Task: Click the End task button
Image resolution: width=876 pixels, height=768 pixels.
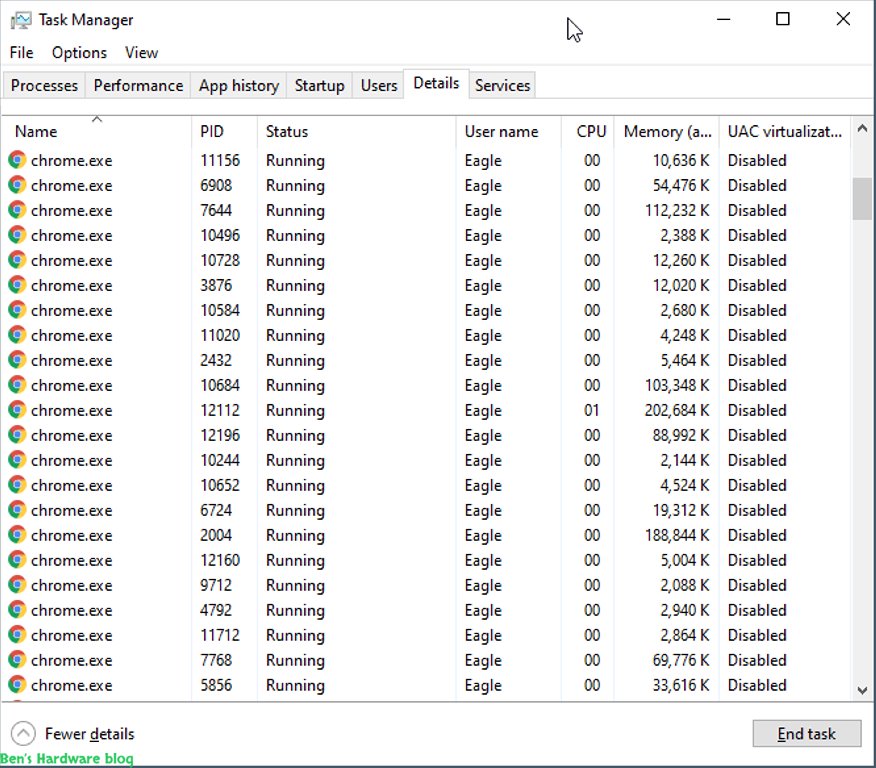Action: click(806, 733)
